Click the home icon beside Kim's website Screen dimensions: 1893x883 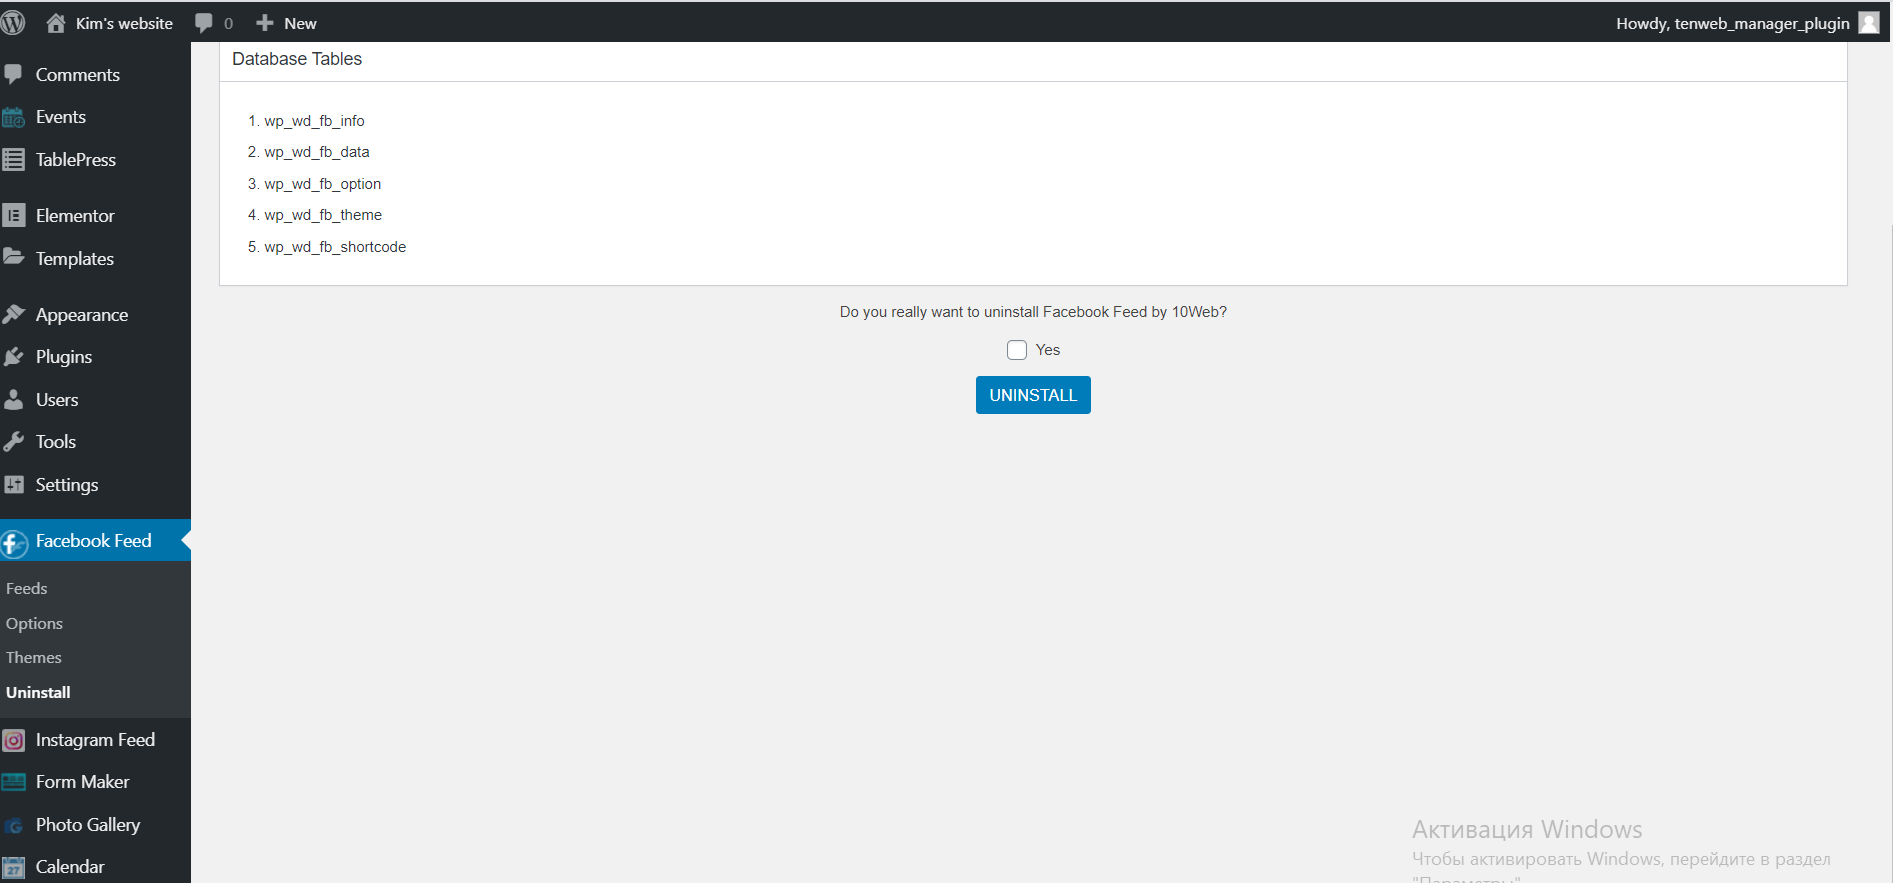point(56,23)
